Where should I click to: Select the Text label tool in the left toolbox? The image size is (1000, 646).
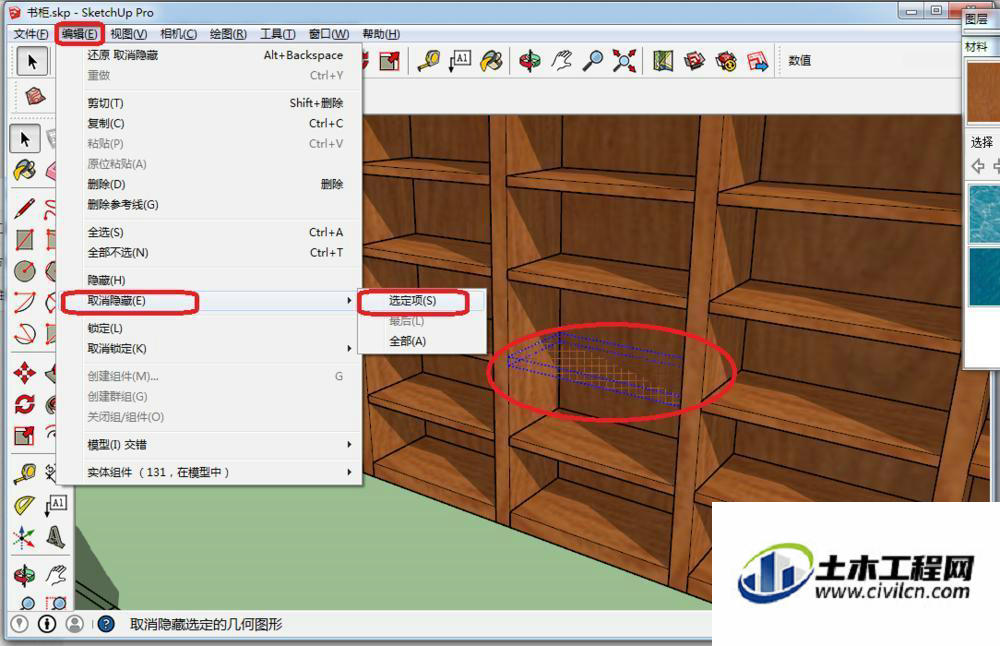click(55, 505)
